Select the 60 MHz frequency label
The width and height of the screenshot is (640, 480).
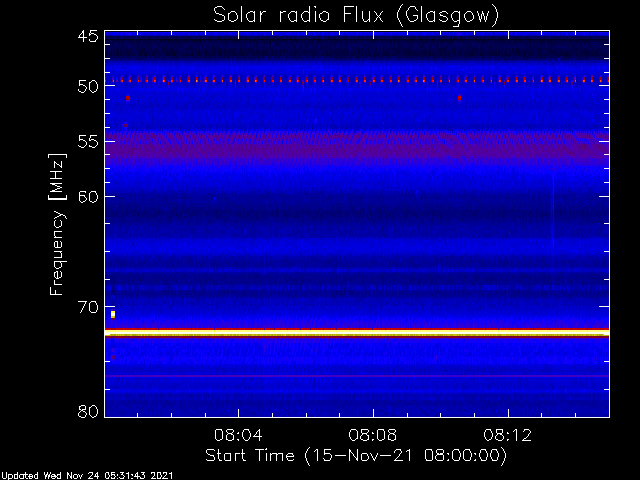pyautogui.click(x=88, y=197)
